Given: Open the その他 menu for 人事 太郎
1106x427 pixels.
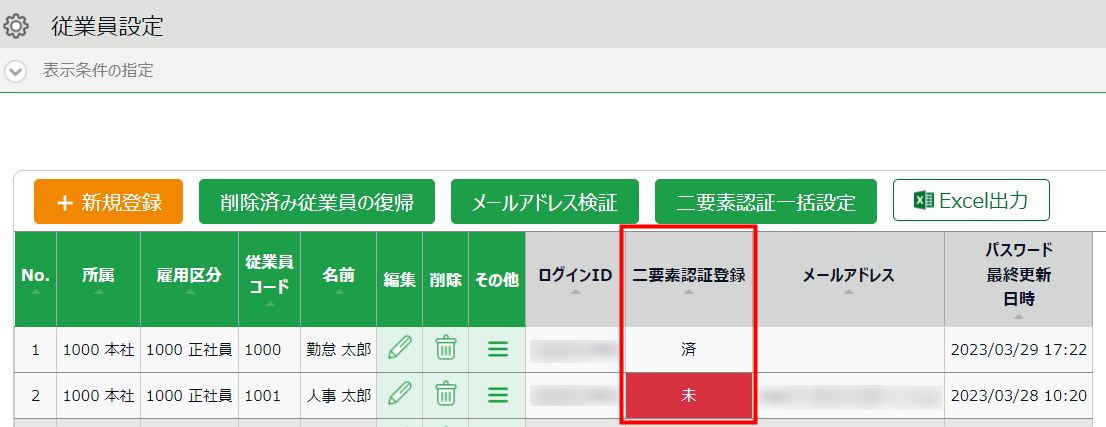Looking at the screenshot, I should 497,395.
